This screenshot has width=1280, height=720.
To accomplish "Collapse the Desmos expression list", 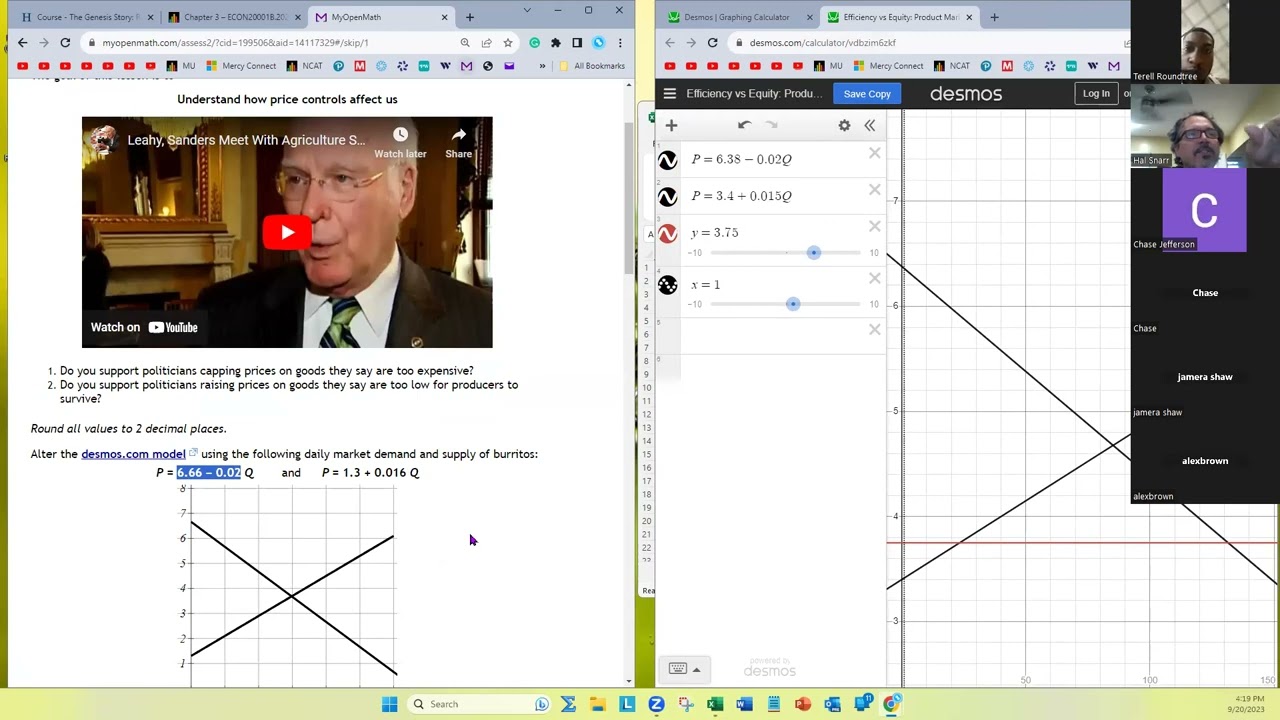I will [x=870, y=125].
